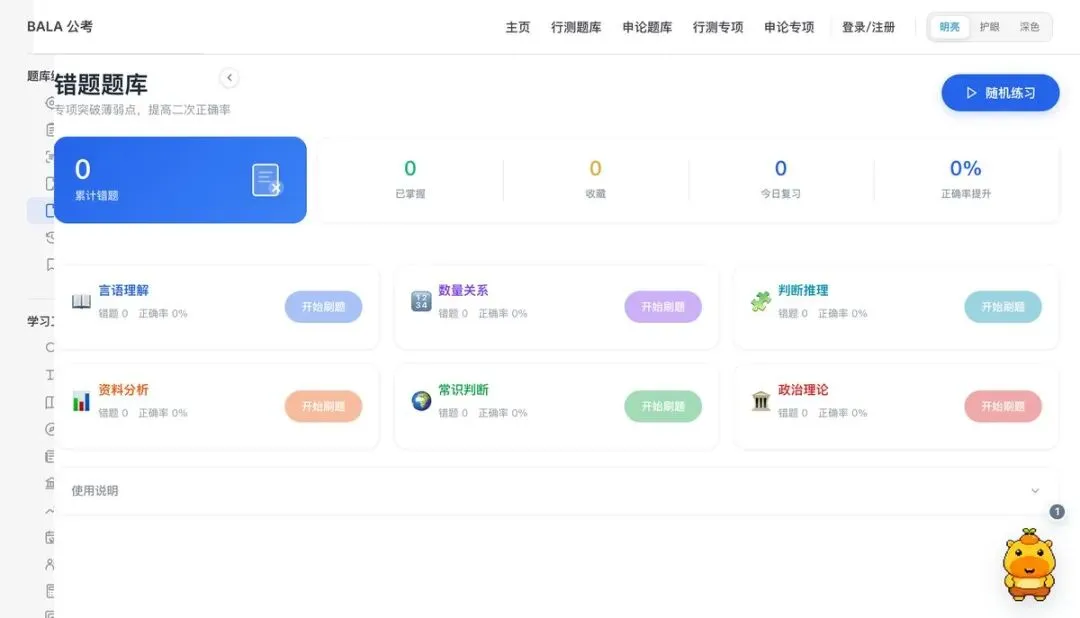Click the BALA 公考 logo
Screen dimensions: 1080x618
(x=60, y=26)
